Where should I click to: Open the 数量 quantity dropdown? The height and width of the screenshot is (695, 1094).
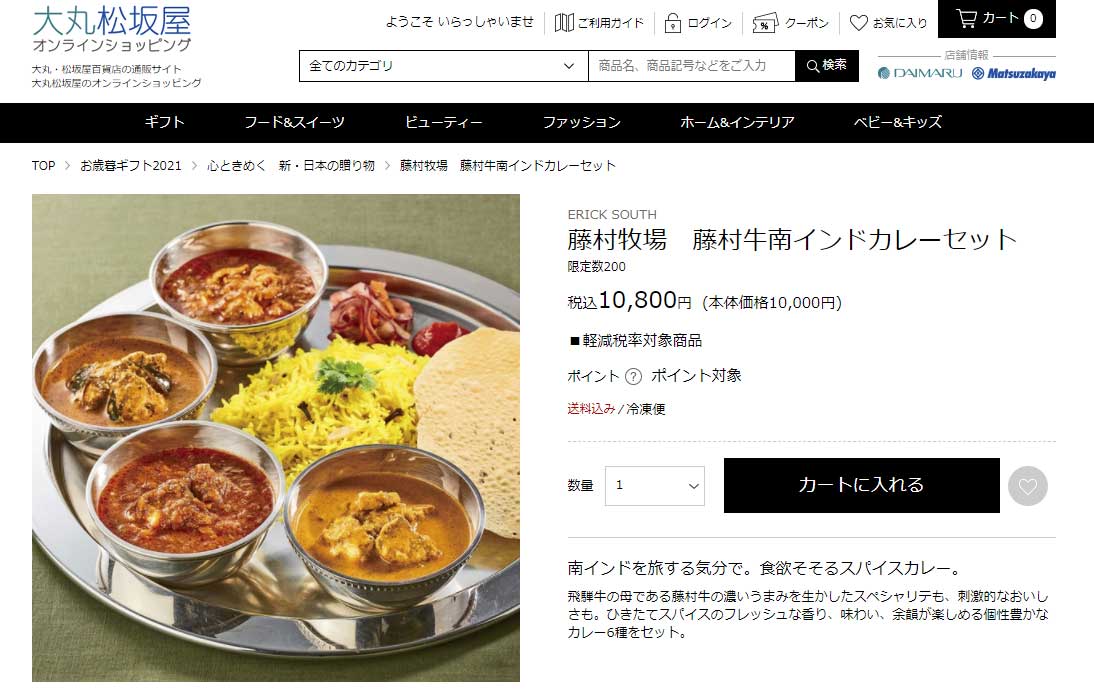click(654, 486)
